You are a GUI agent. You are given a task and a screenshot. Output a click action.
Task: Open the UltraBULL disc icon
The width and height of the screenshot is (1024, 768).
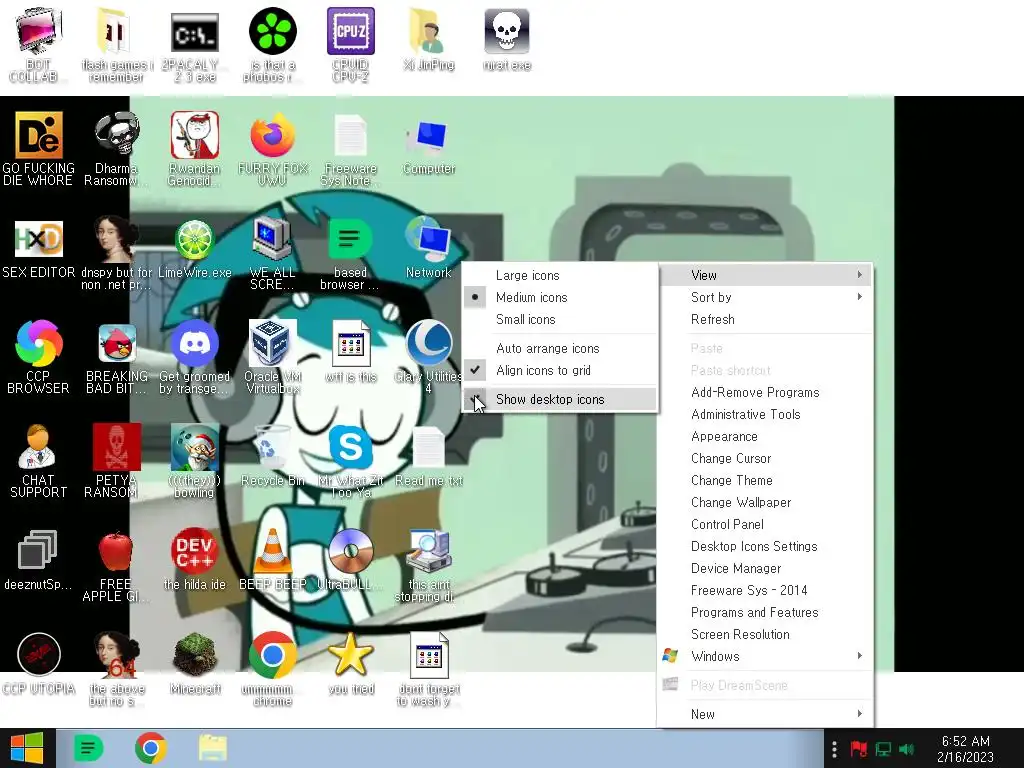(x=351, y=551)
